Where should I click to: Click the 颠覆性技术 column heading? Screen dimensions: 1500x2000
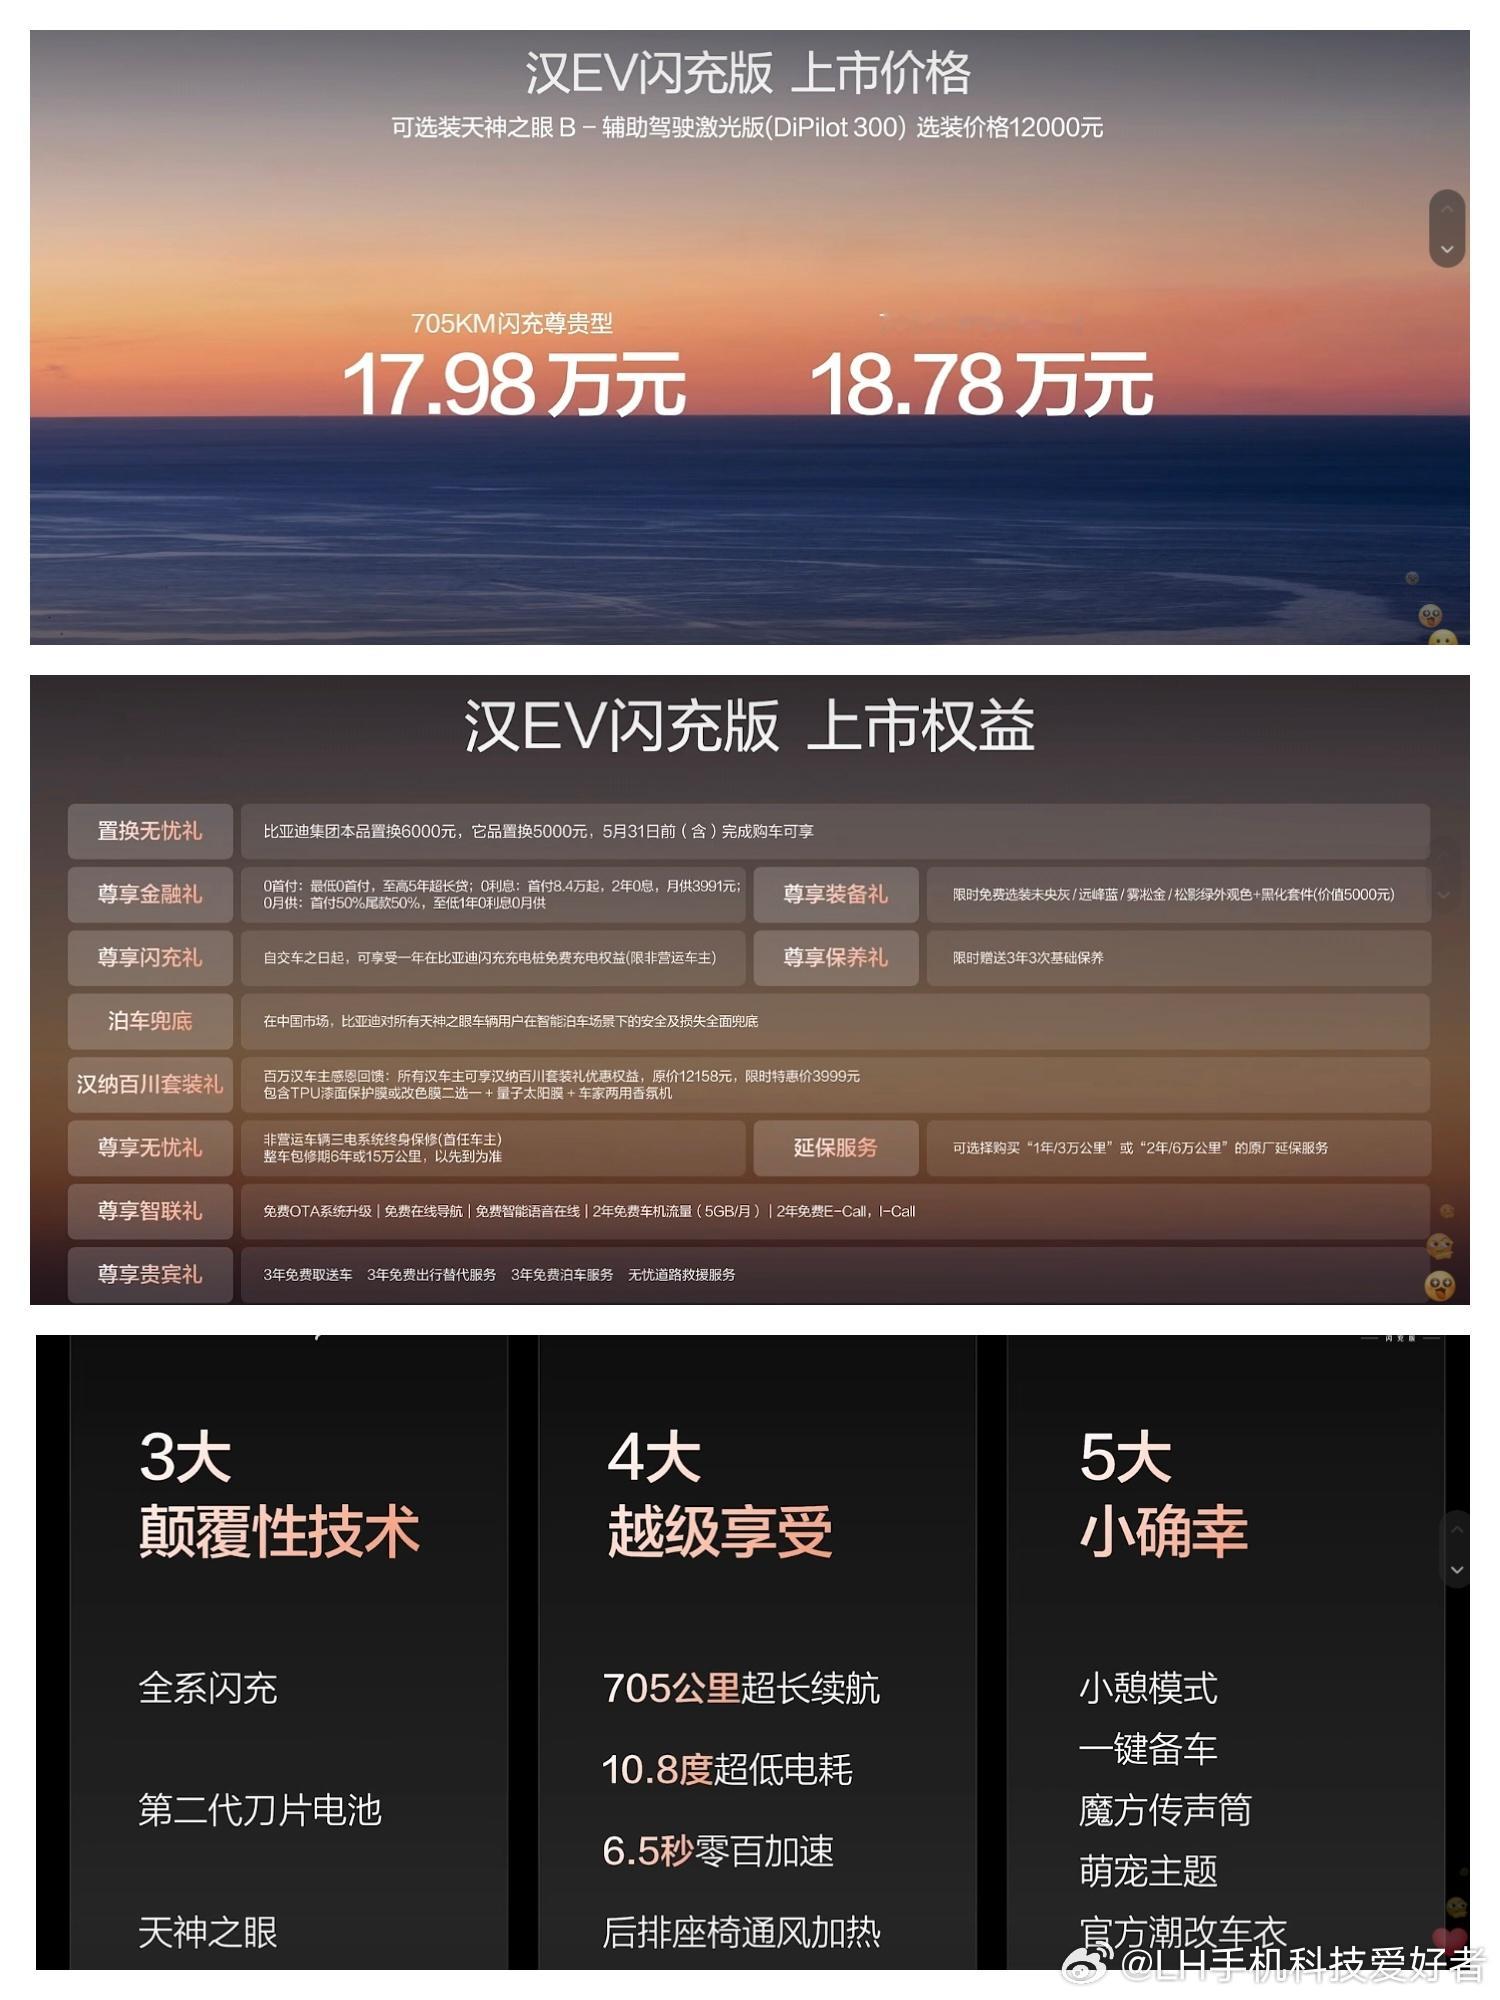click(x=280, y=1531)
